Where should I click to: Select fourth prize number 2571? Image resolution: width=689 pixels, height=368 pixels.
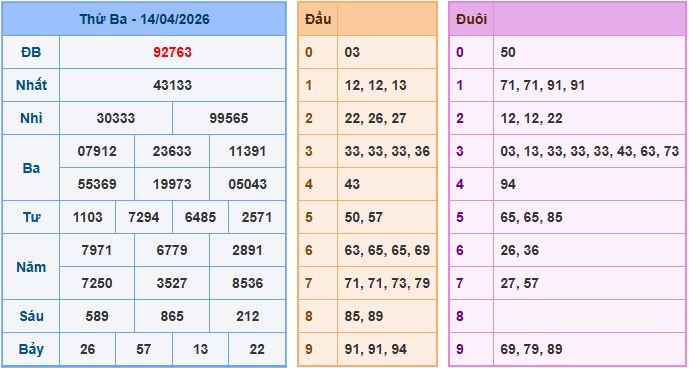point(257,217)
